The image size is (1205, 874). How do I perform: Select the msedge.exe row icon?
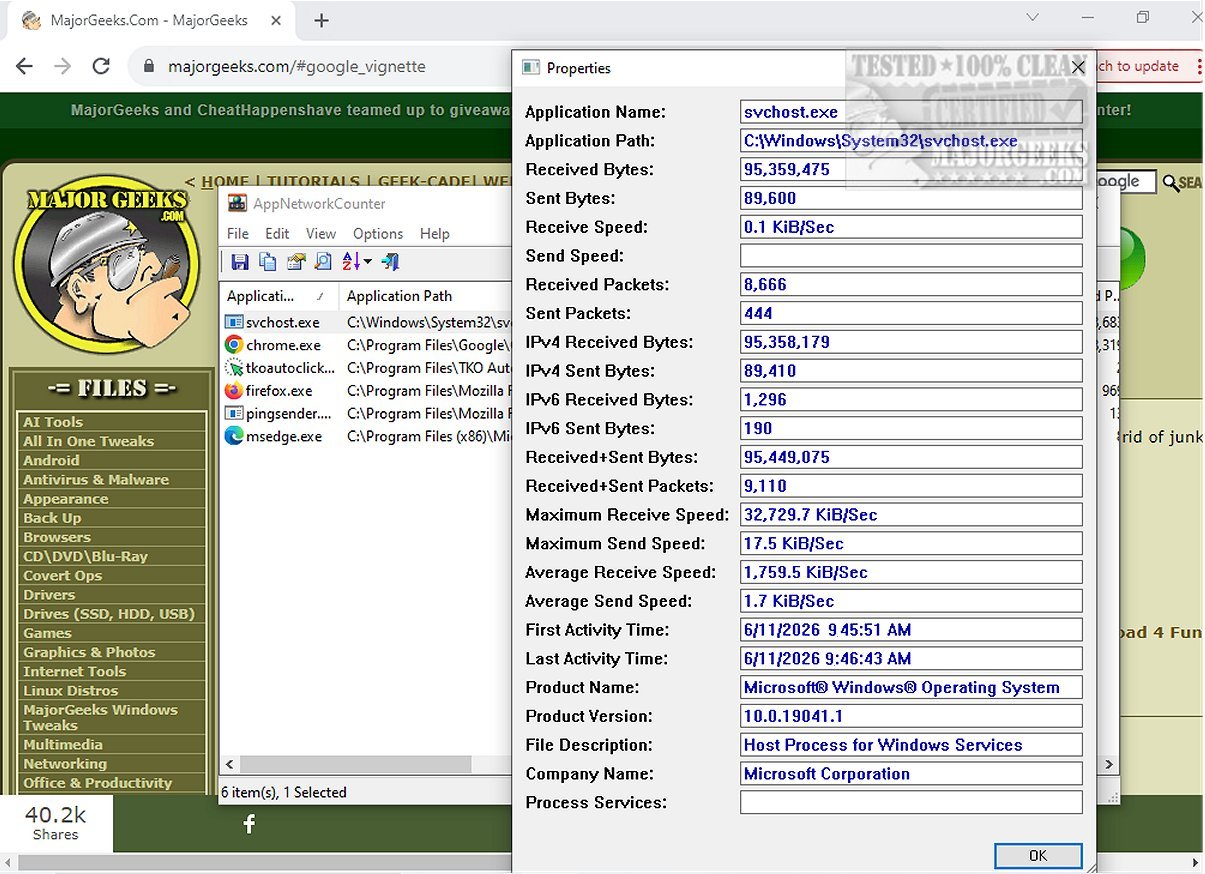[233, 436]
